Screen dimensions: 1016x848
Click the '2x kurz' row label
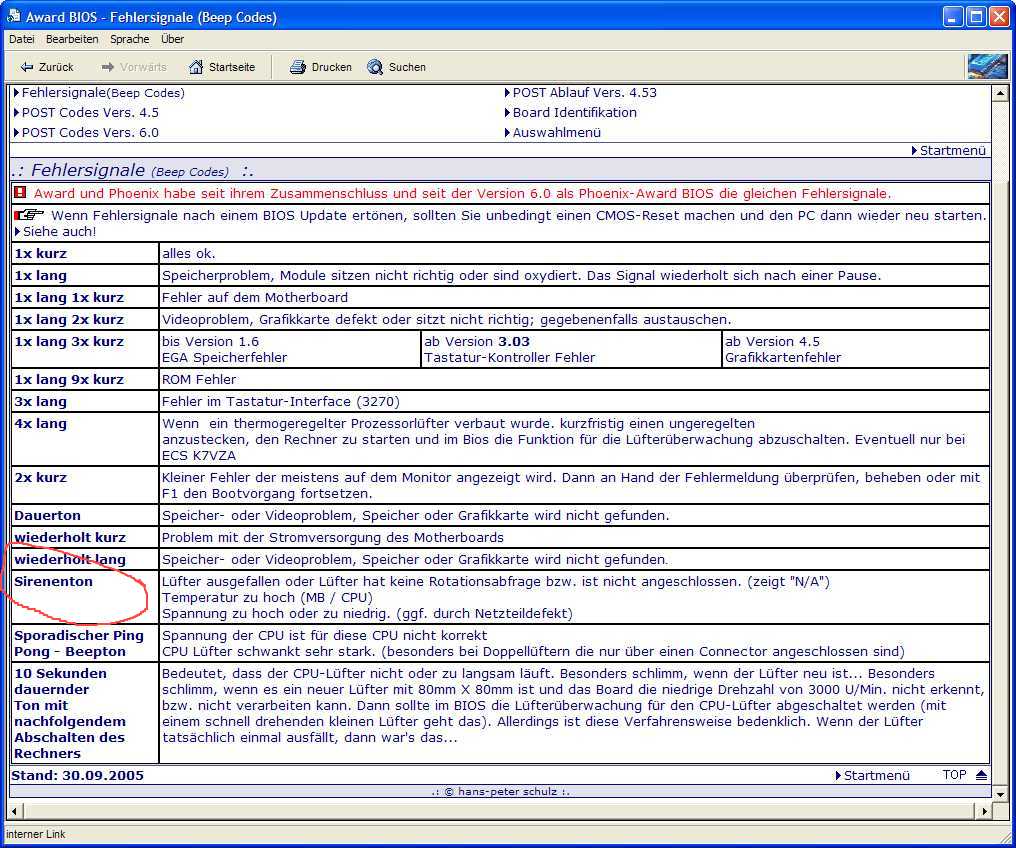coord(40,477)
